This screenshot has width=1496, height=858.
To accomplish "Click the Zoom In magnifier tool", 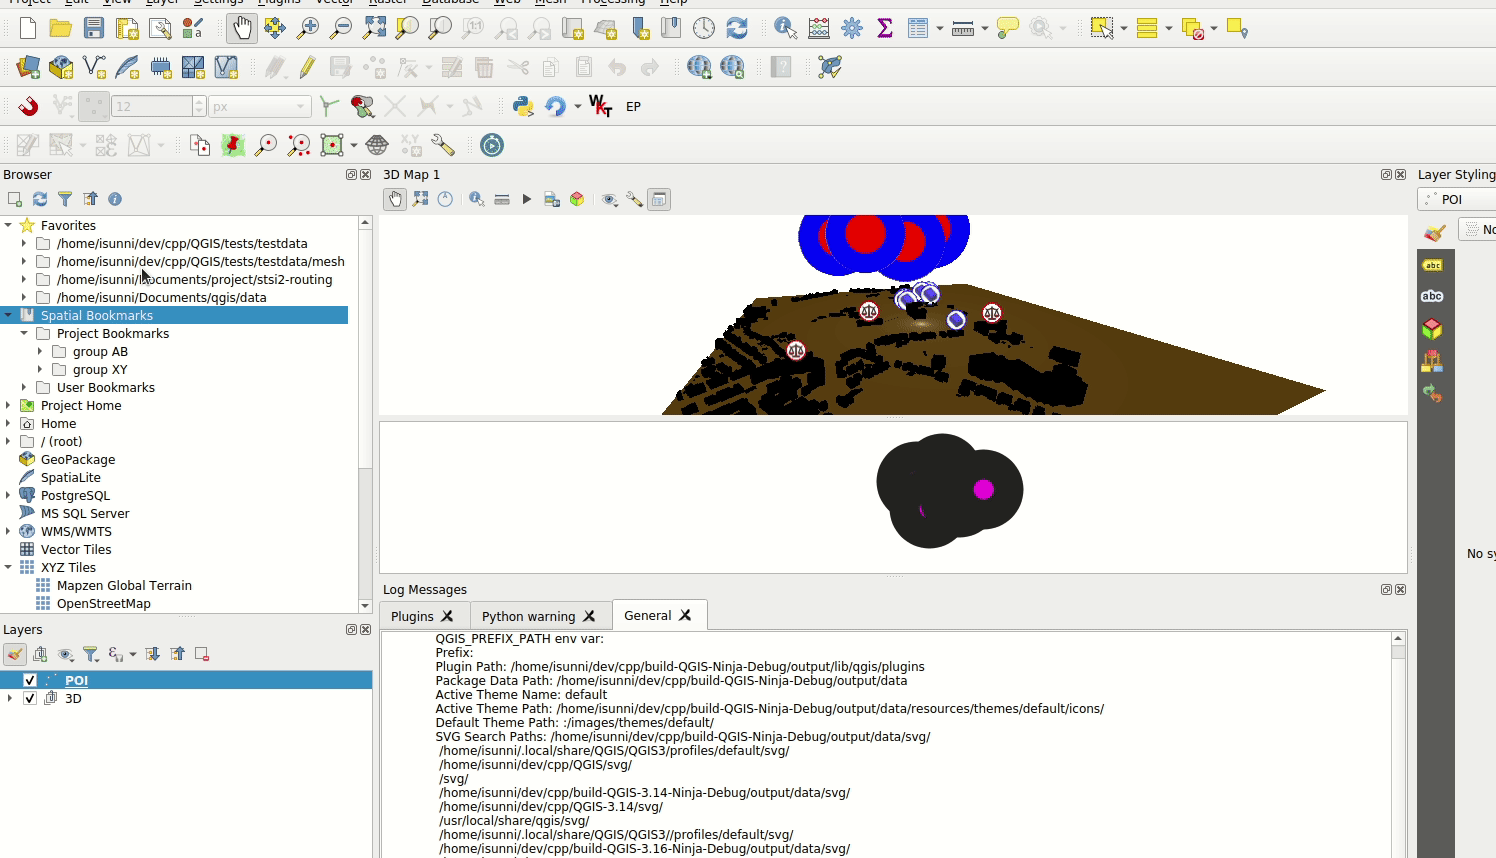I will (x=308, y=29).
